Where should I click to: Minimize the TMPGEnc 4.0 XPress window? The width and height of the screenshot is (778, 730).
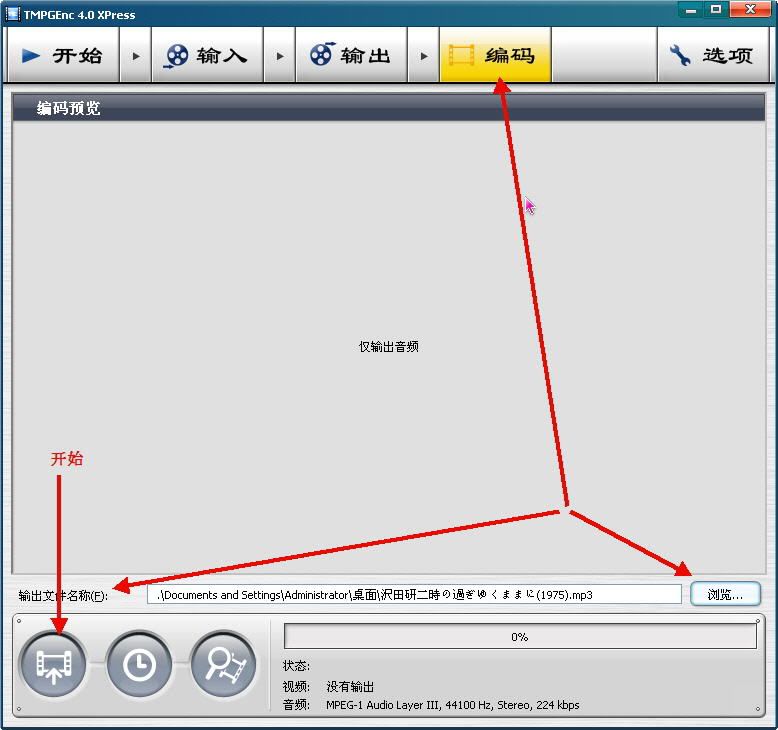click(690, 10)
